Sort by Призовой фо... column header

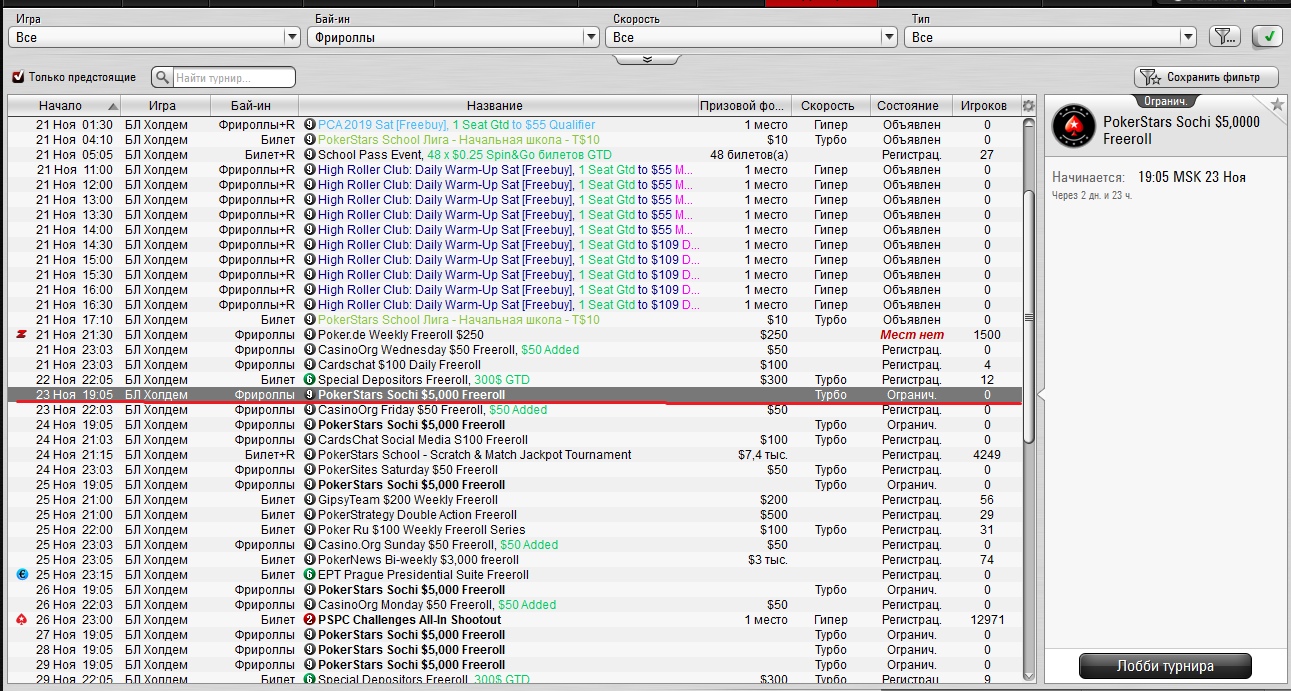point(744,105)
